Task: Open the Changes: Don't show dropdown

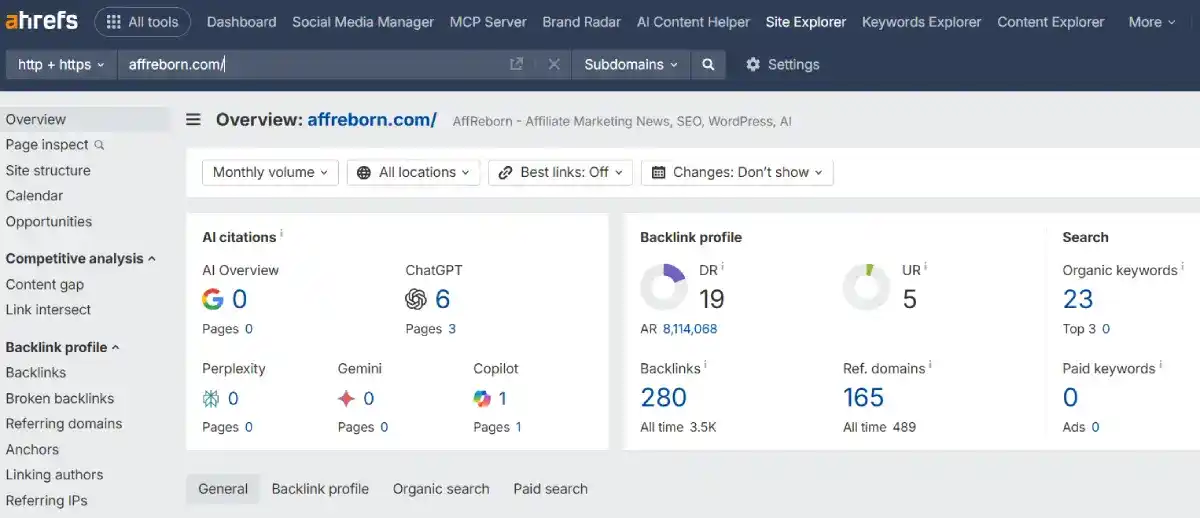Action: (737, 172)
